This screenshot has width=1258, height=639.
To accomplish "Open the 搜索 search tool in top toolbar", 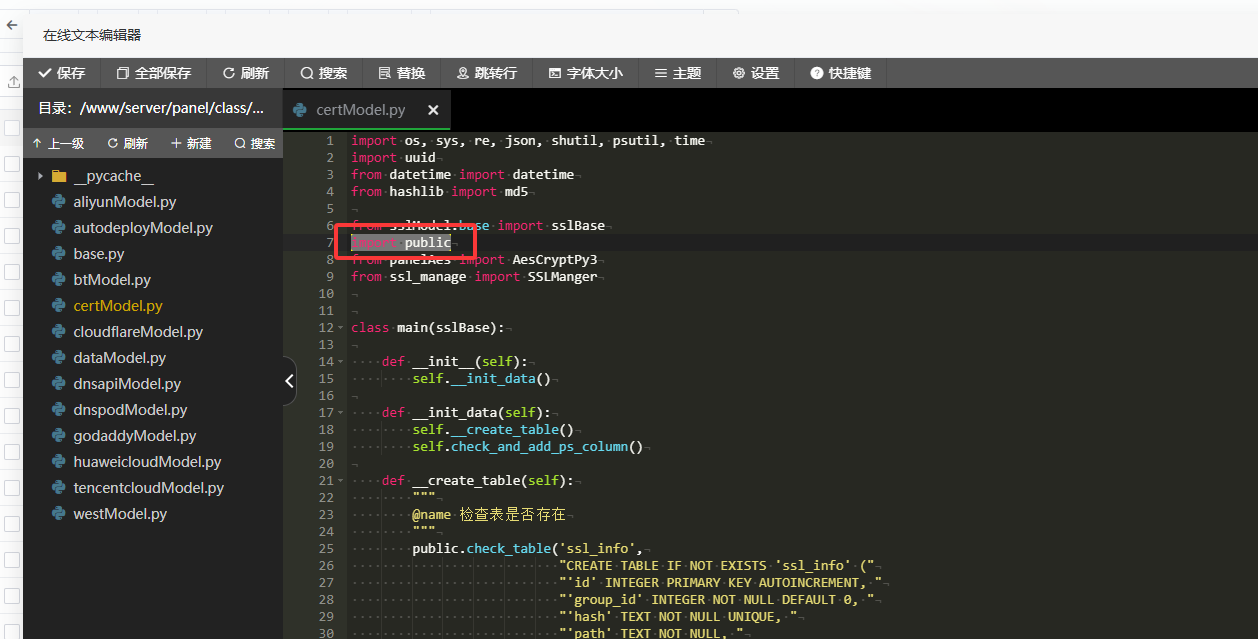I will [x=324, y=73].
